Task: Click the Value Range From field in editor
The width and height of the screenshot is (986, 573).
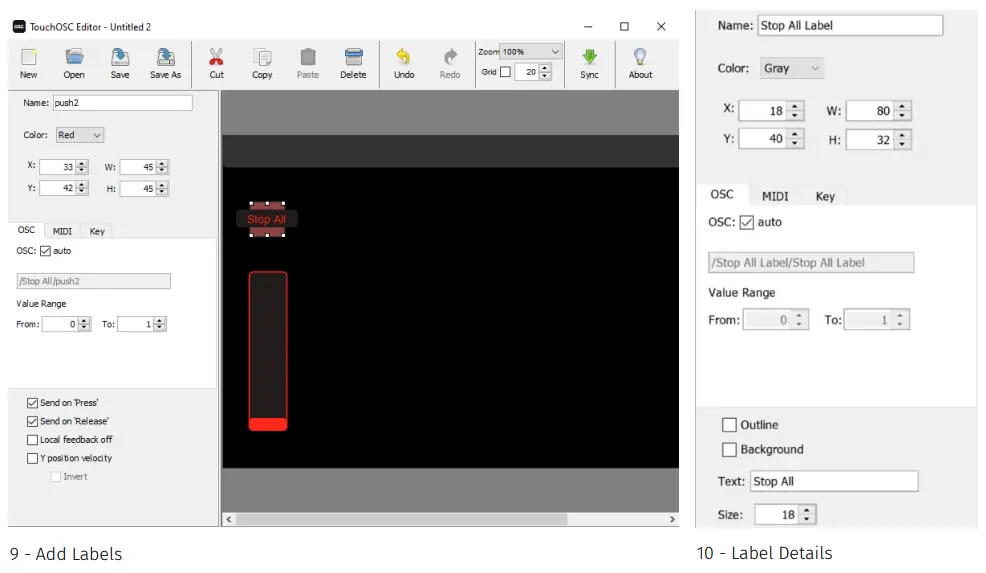Action: [x=59, y=325]
